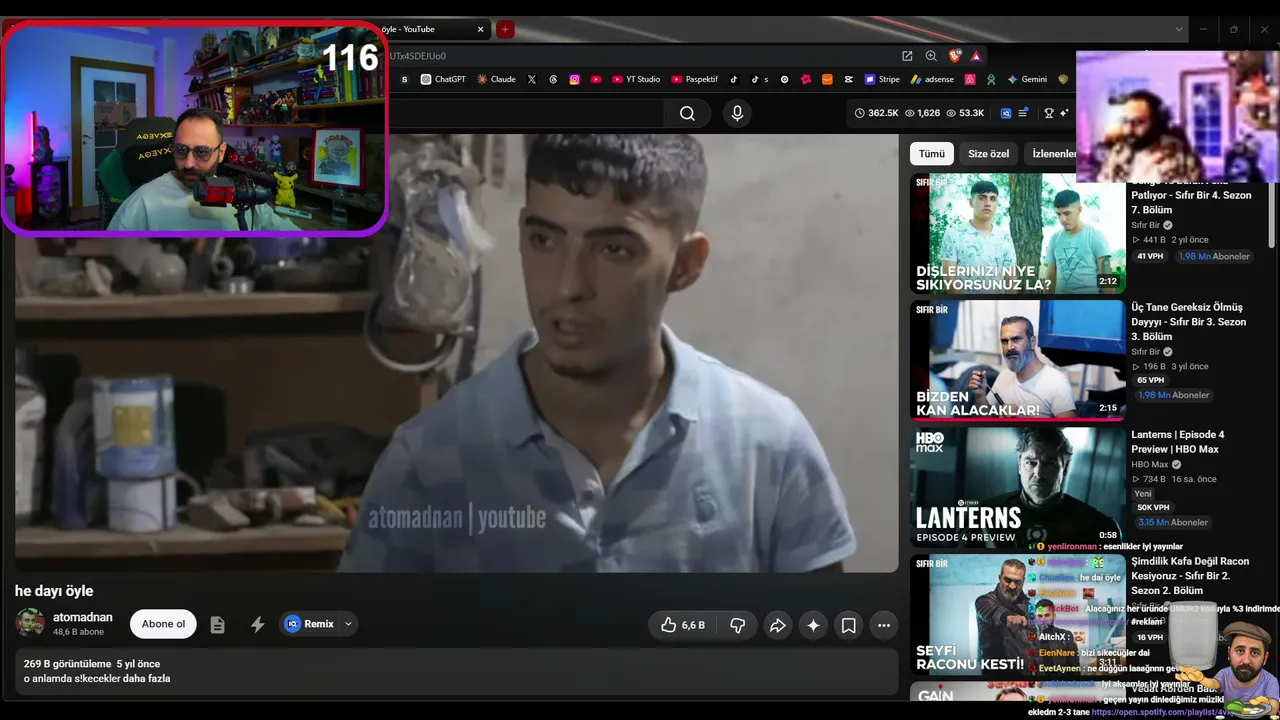This screenshot has height=720, width=1280.
Task: Open 'Lanterns | Episode 4 Preview | HBO Max' title
Action: click(1178, 442)
